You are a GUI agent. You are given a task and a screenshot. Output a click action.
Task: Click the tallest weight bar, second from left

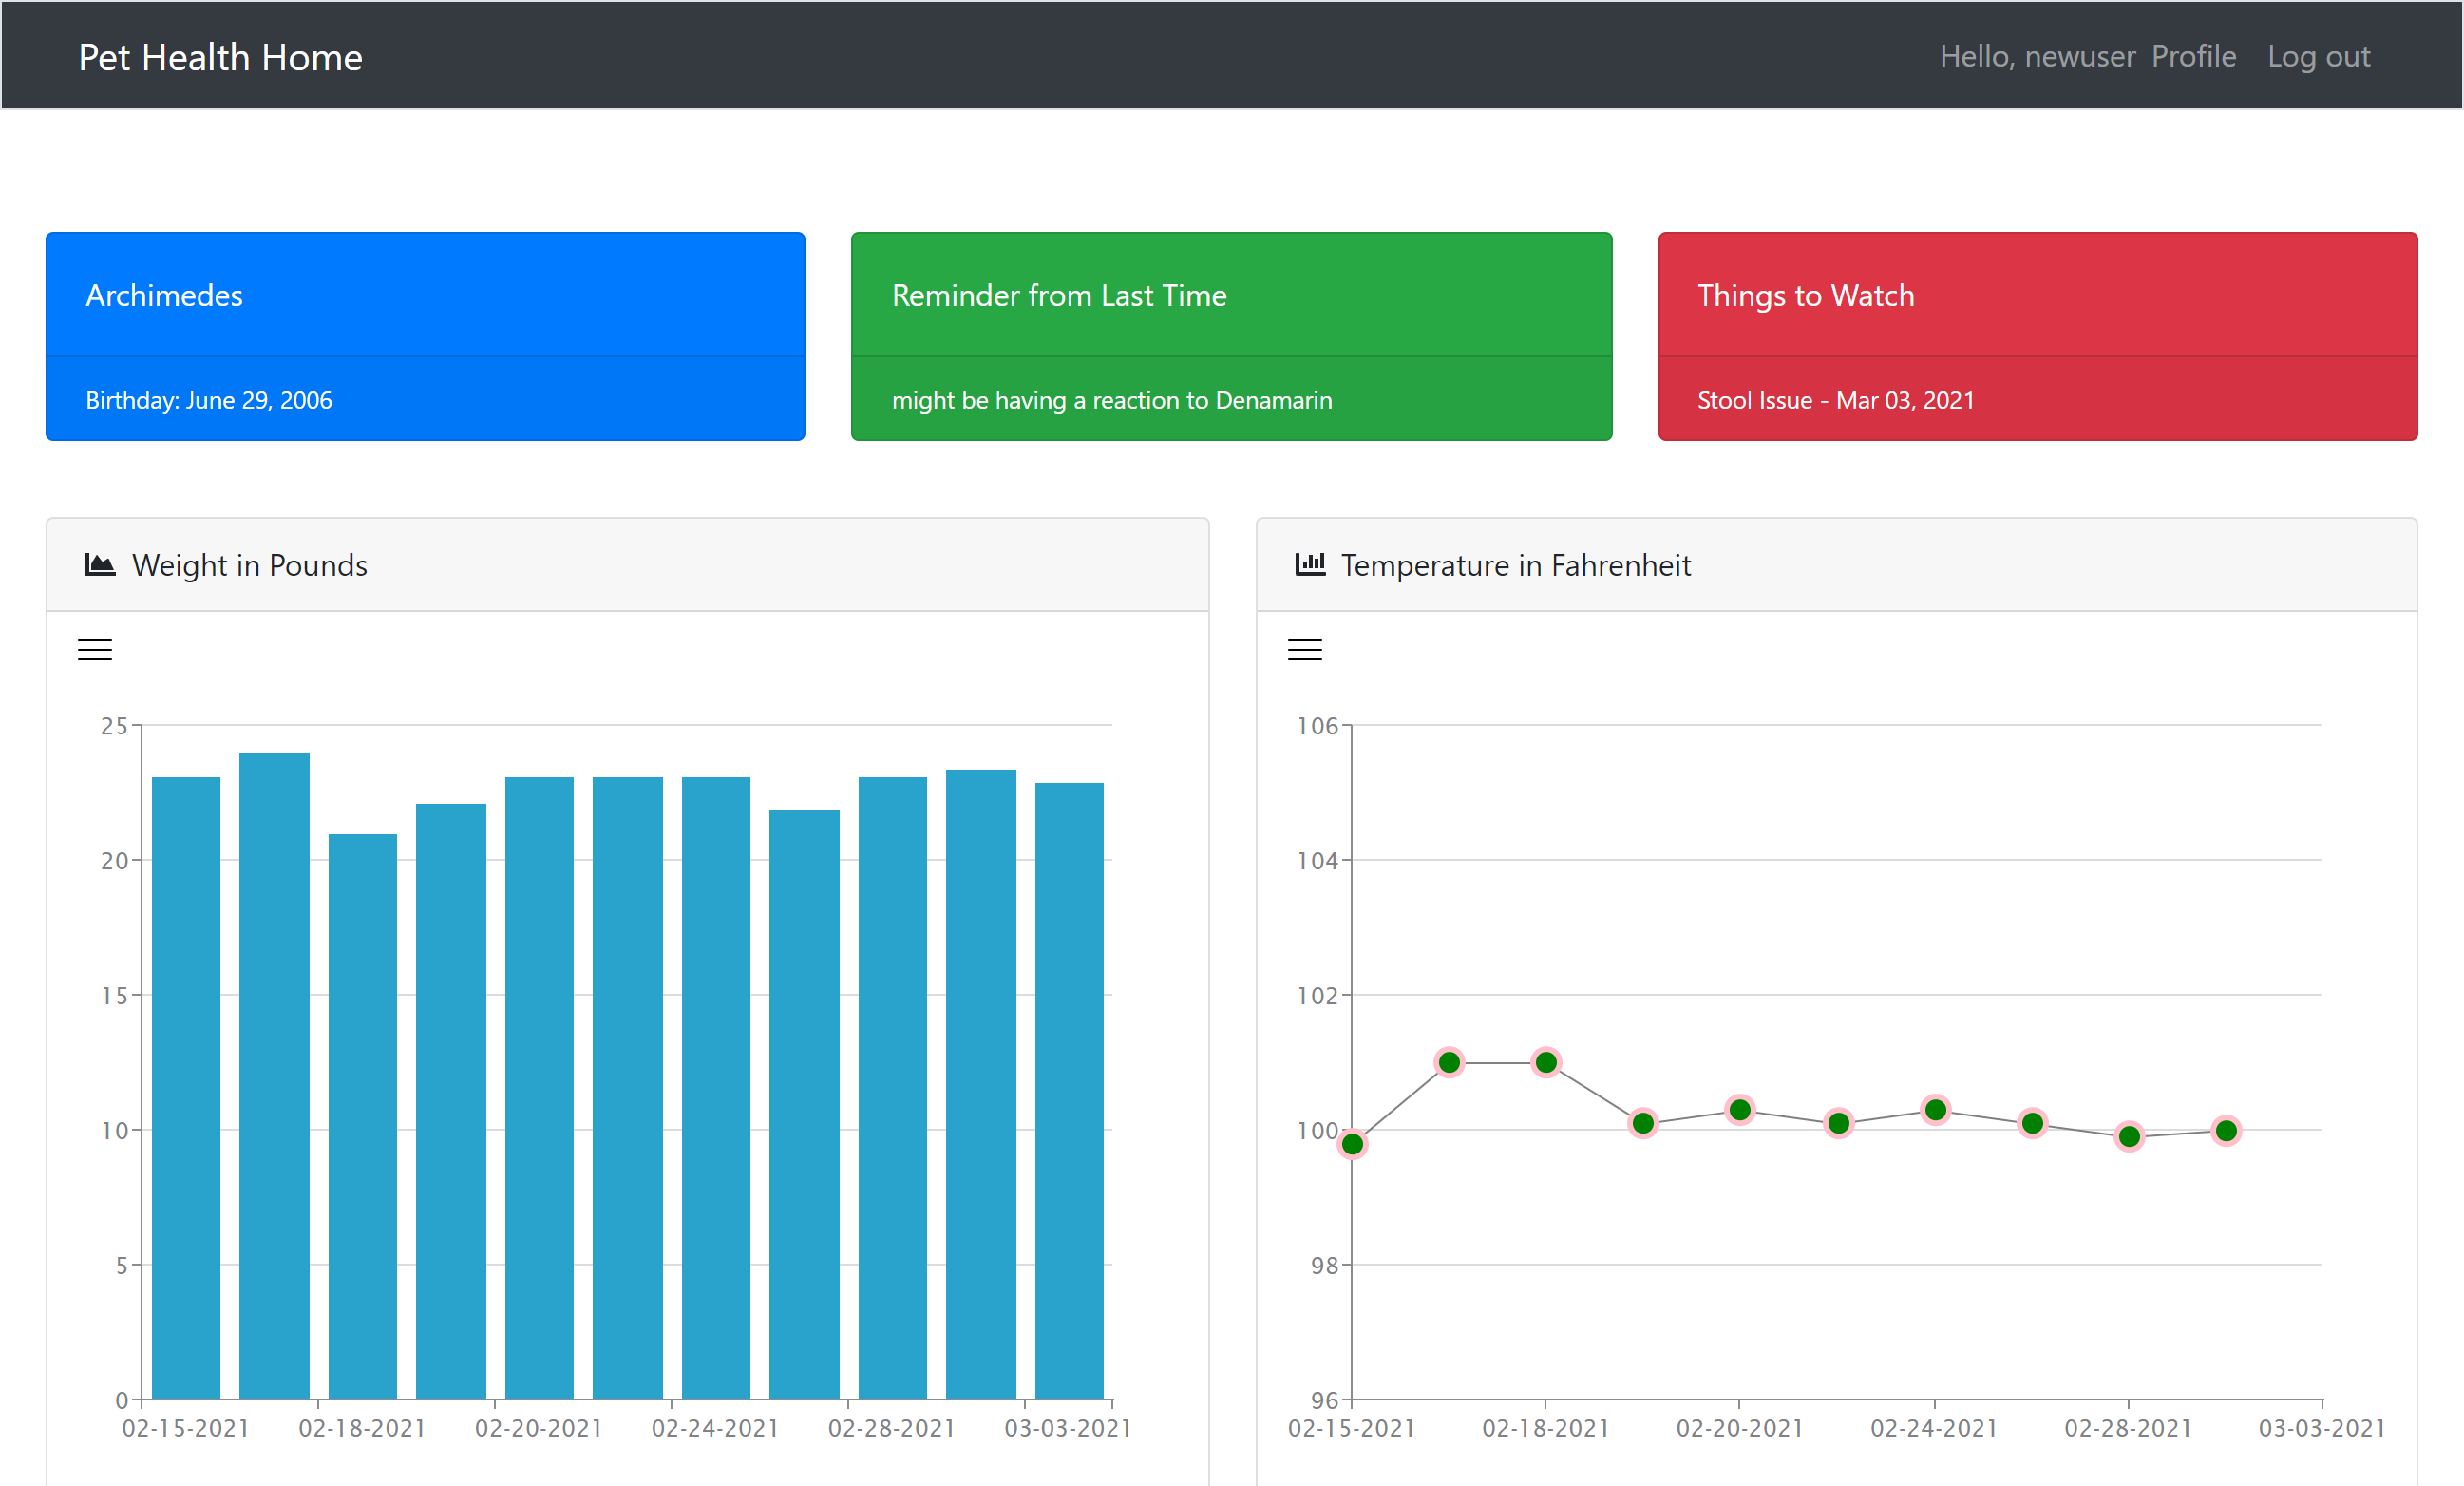(274, 1075)
